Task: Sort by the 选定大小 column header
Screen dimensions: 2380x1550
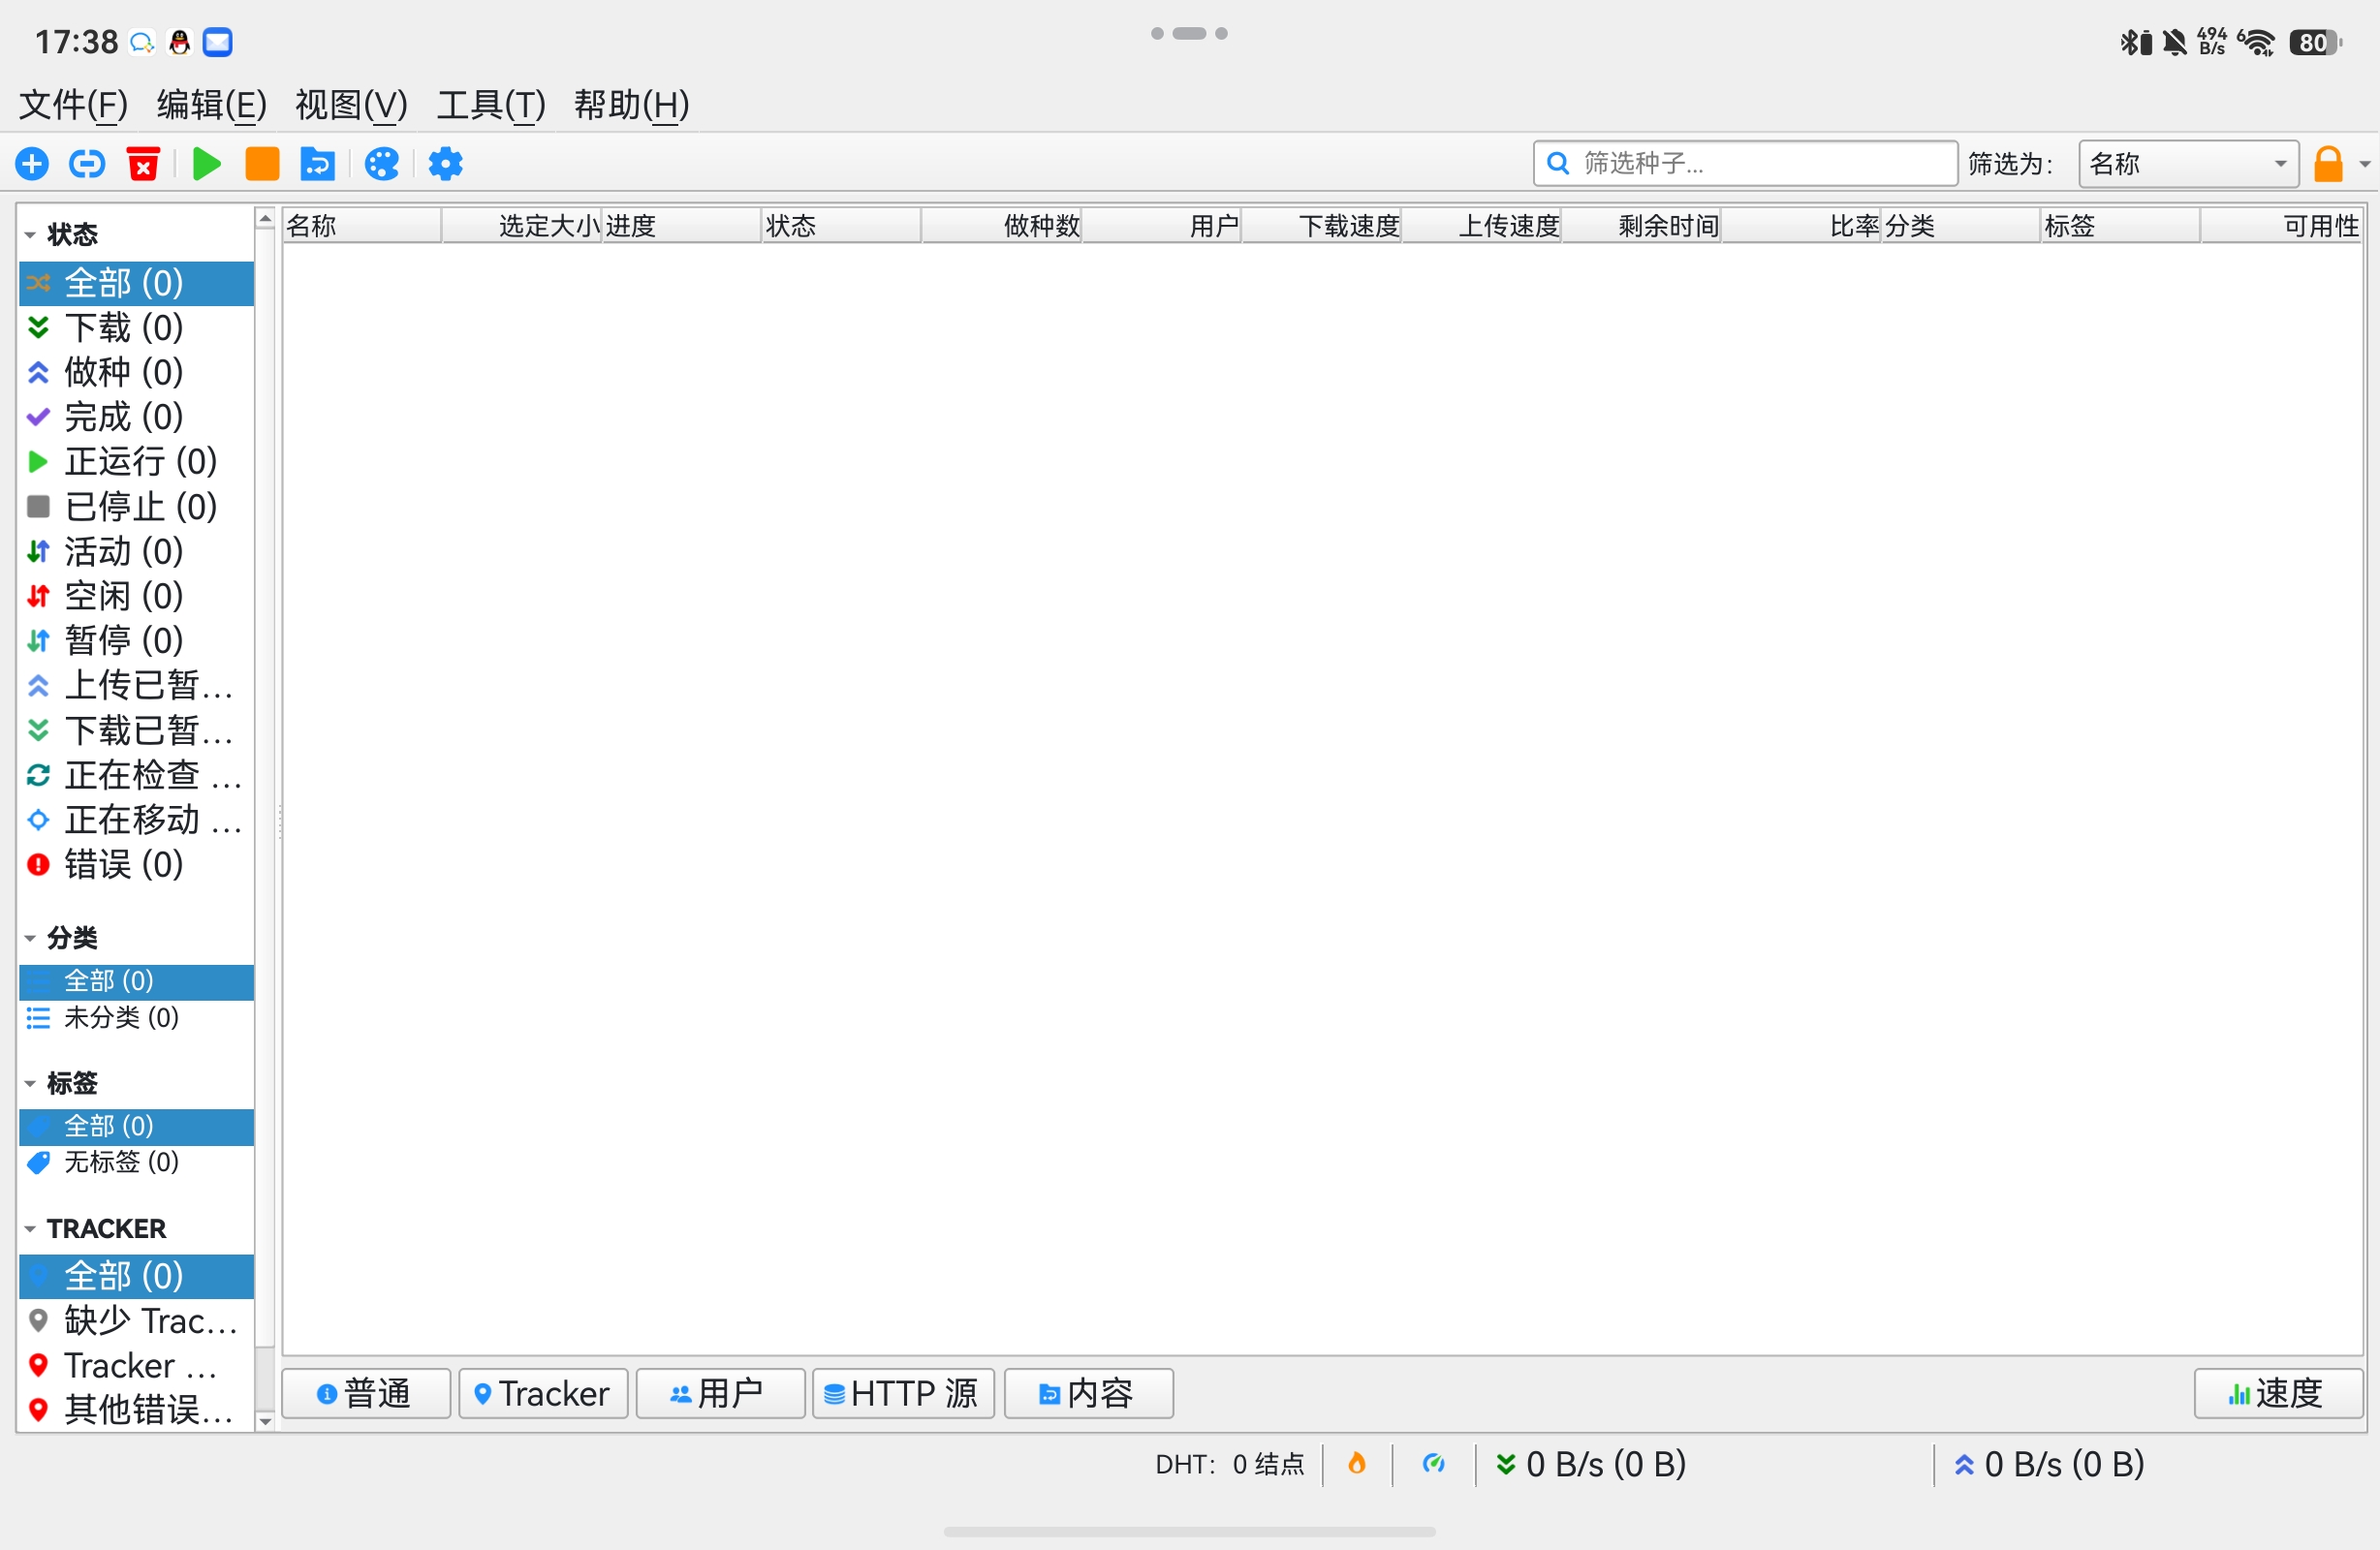Action: pyautogui.click(x=522, y=226)
